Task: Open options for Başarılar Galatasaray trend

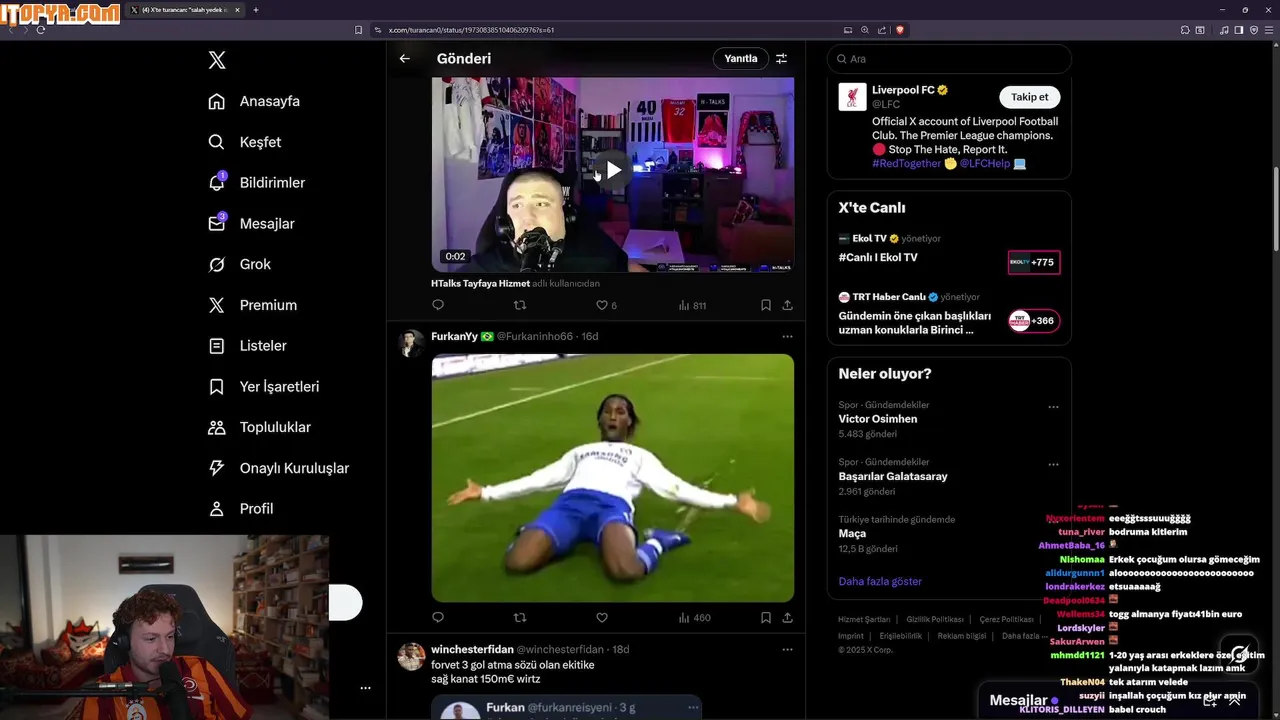Action: (1053, 465)
